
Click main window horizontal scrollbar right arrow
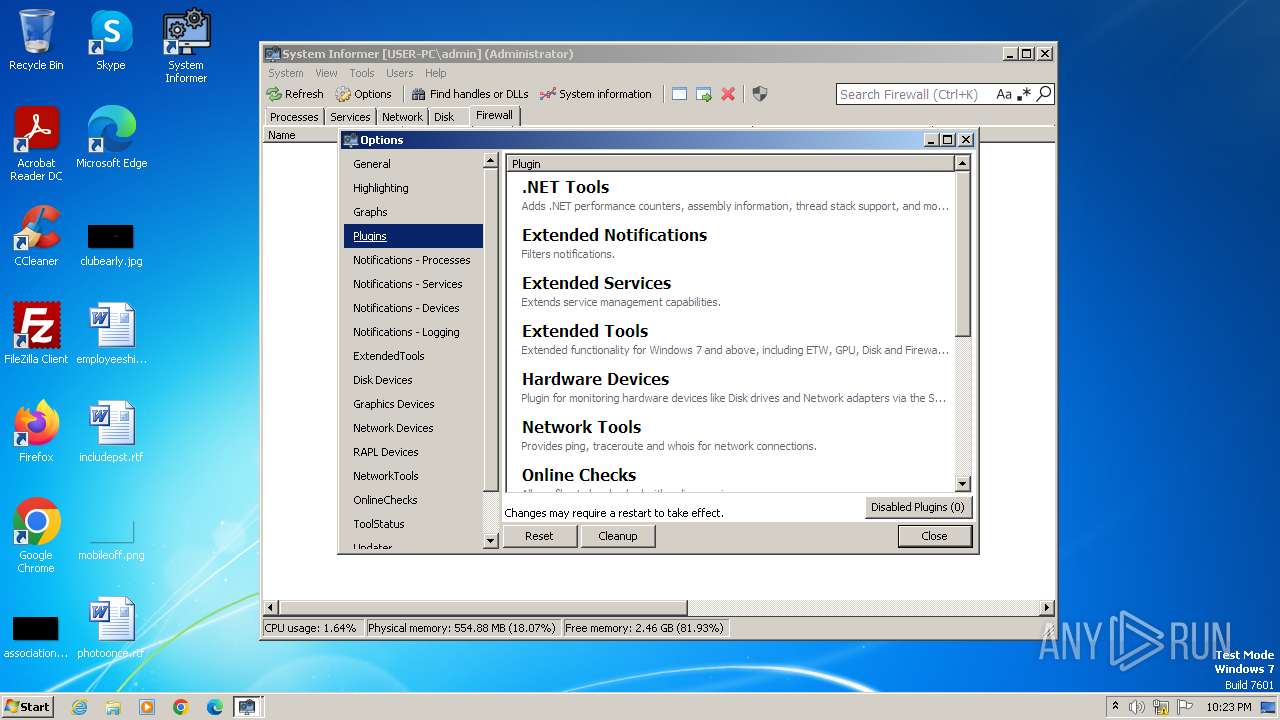click(x=1047, y=607)
